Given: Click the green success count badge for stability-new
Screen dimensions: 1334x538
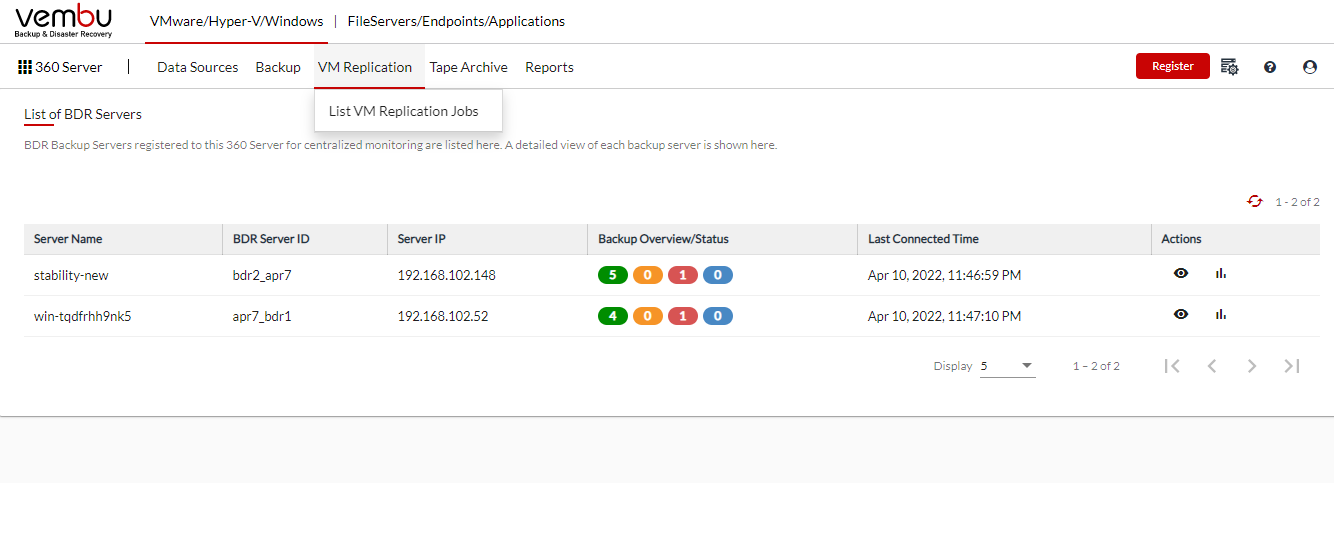Looking at the screenshot, I should (x=613, y=275).
